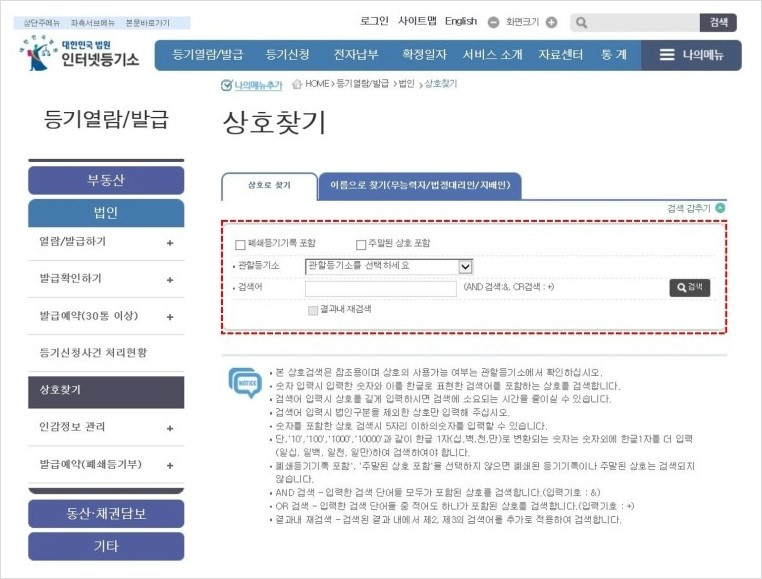Click the NOTICE speech bubble icon

(245, 383)
